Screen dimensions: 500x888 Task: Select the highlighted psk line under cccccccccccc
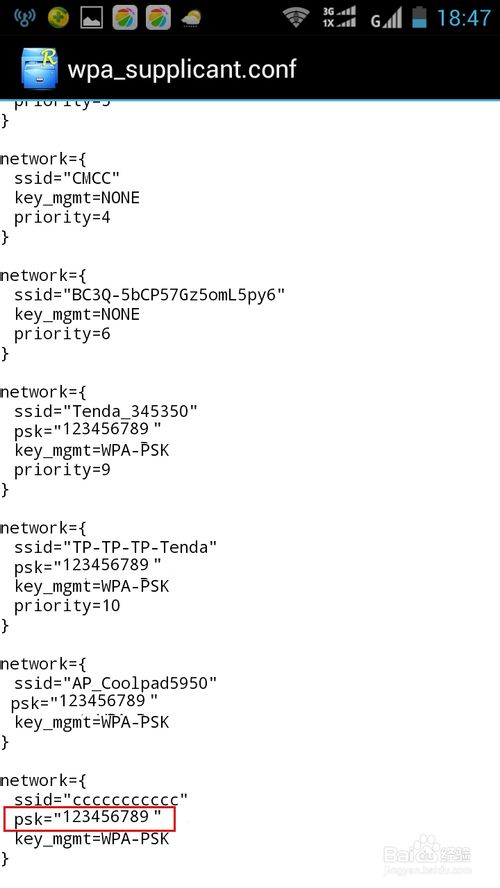click(89, 819)
